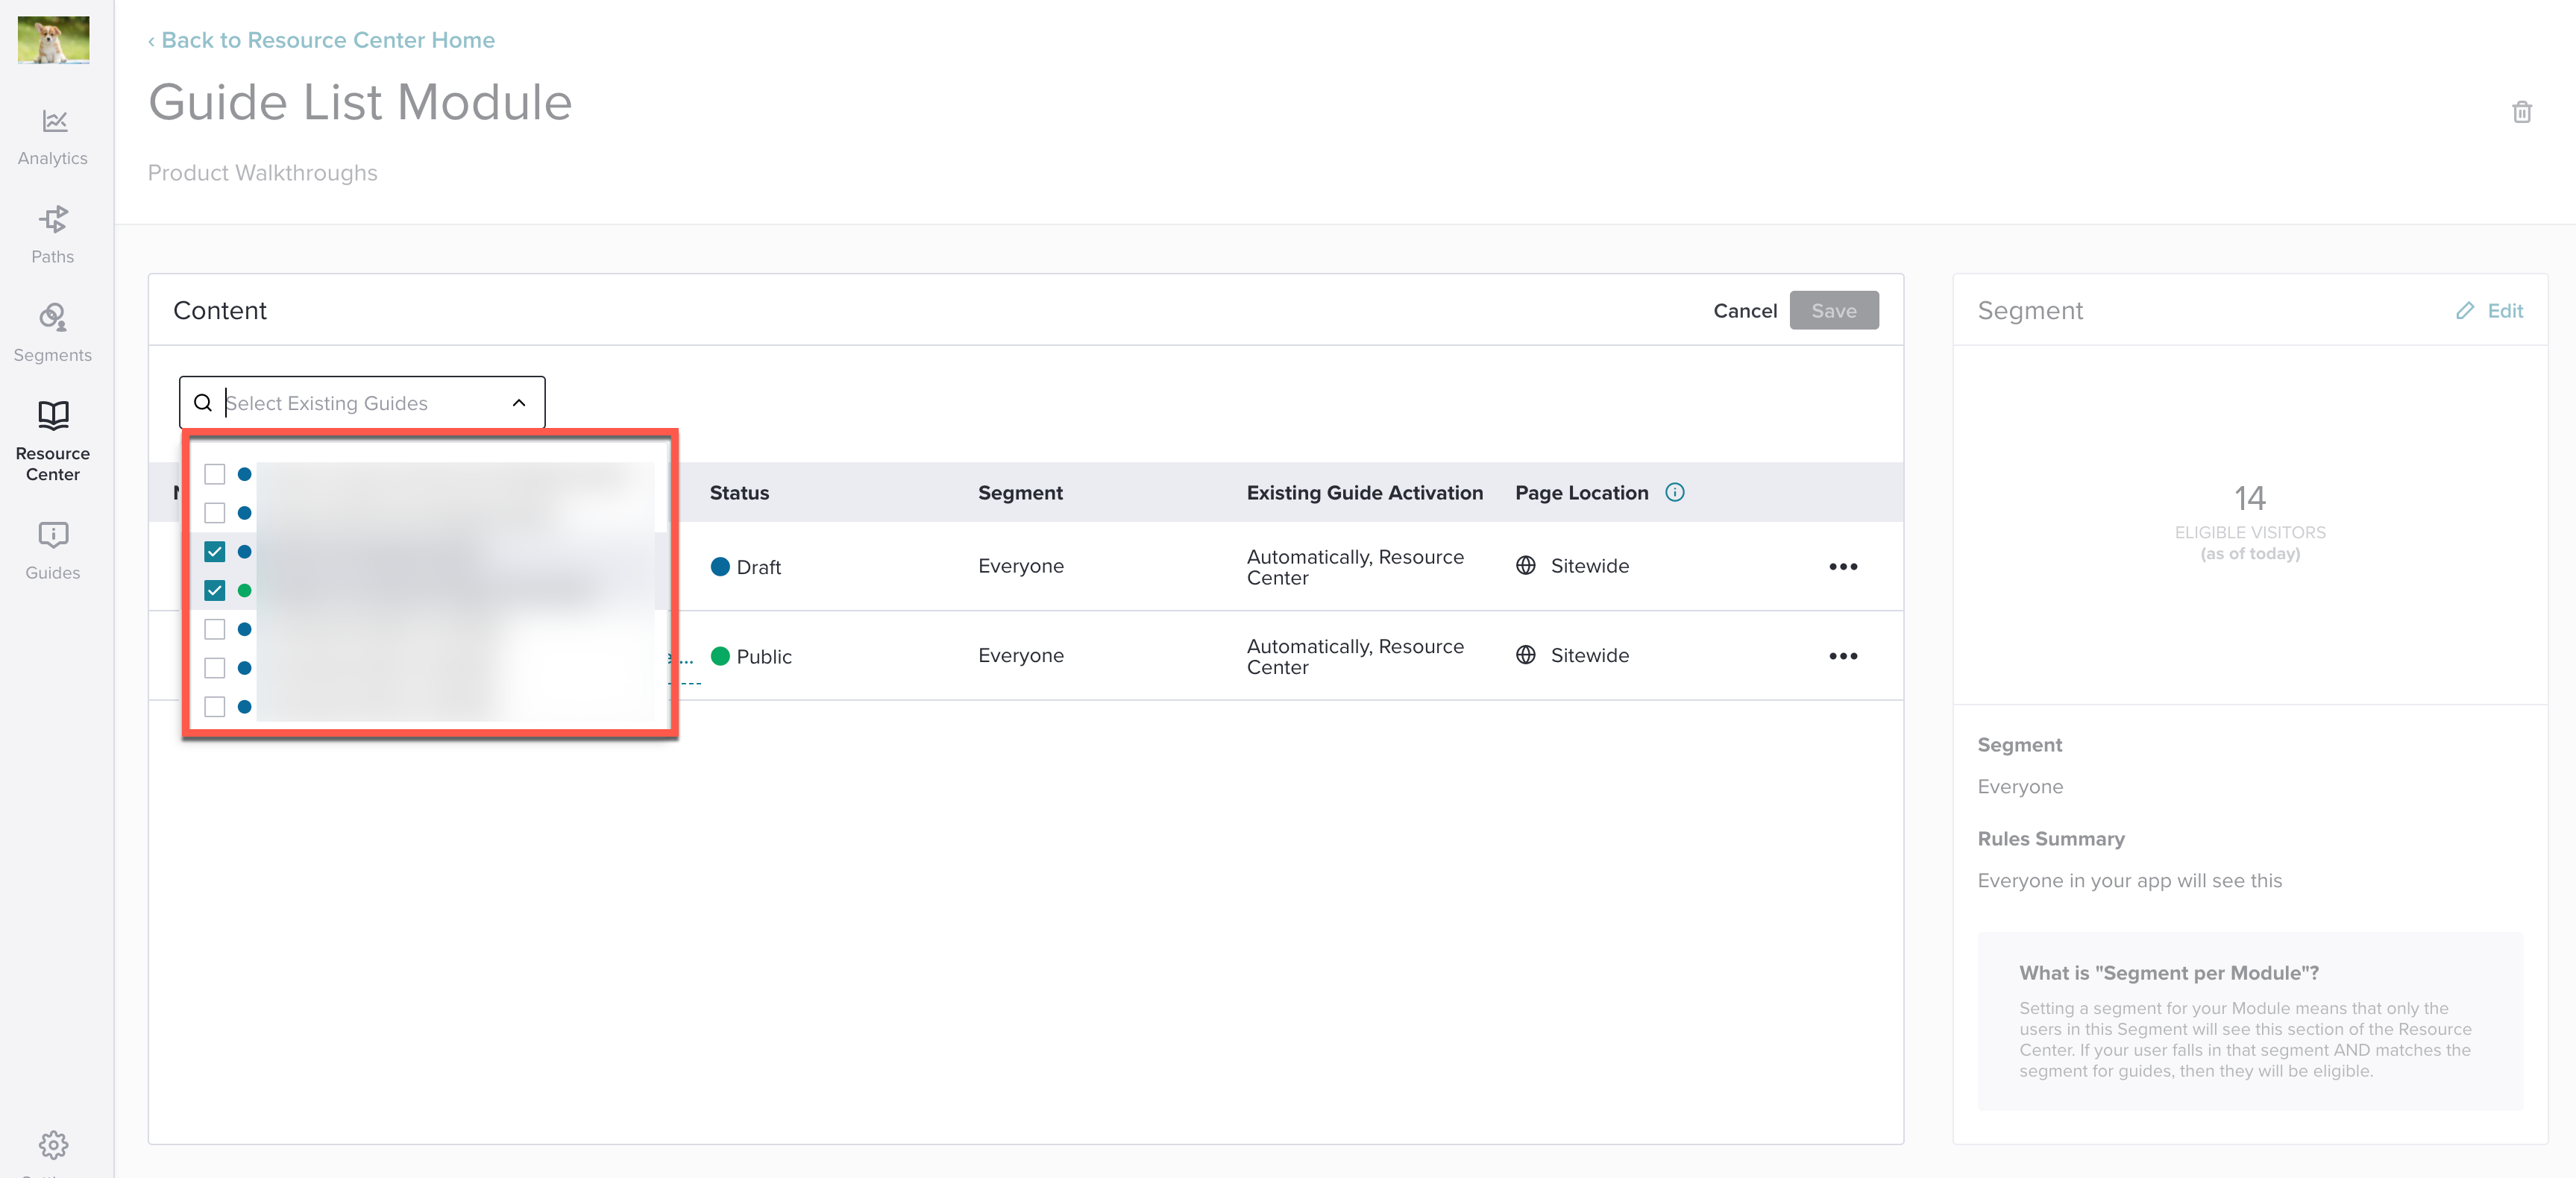2576x1178 pixels.
Task: Click the green status dot in dropdown
Action: point(244,590)
